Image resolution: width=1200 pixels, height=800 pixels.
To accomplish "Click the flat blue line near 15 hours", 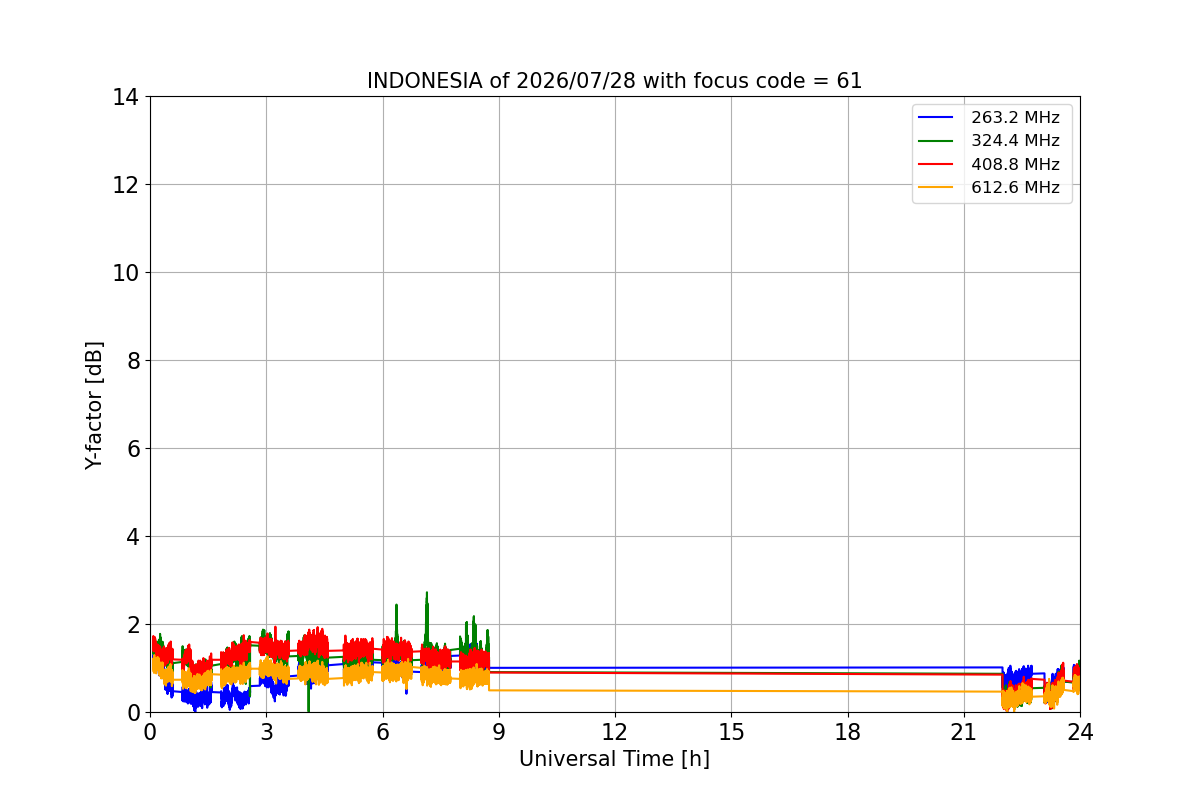I will click(731, 667).
